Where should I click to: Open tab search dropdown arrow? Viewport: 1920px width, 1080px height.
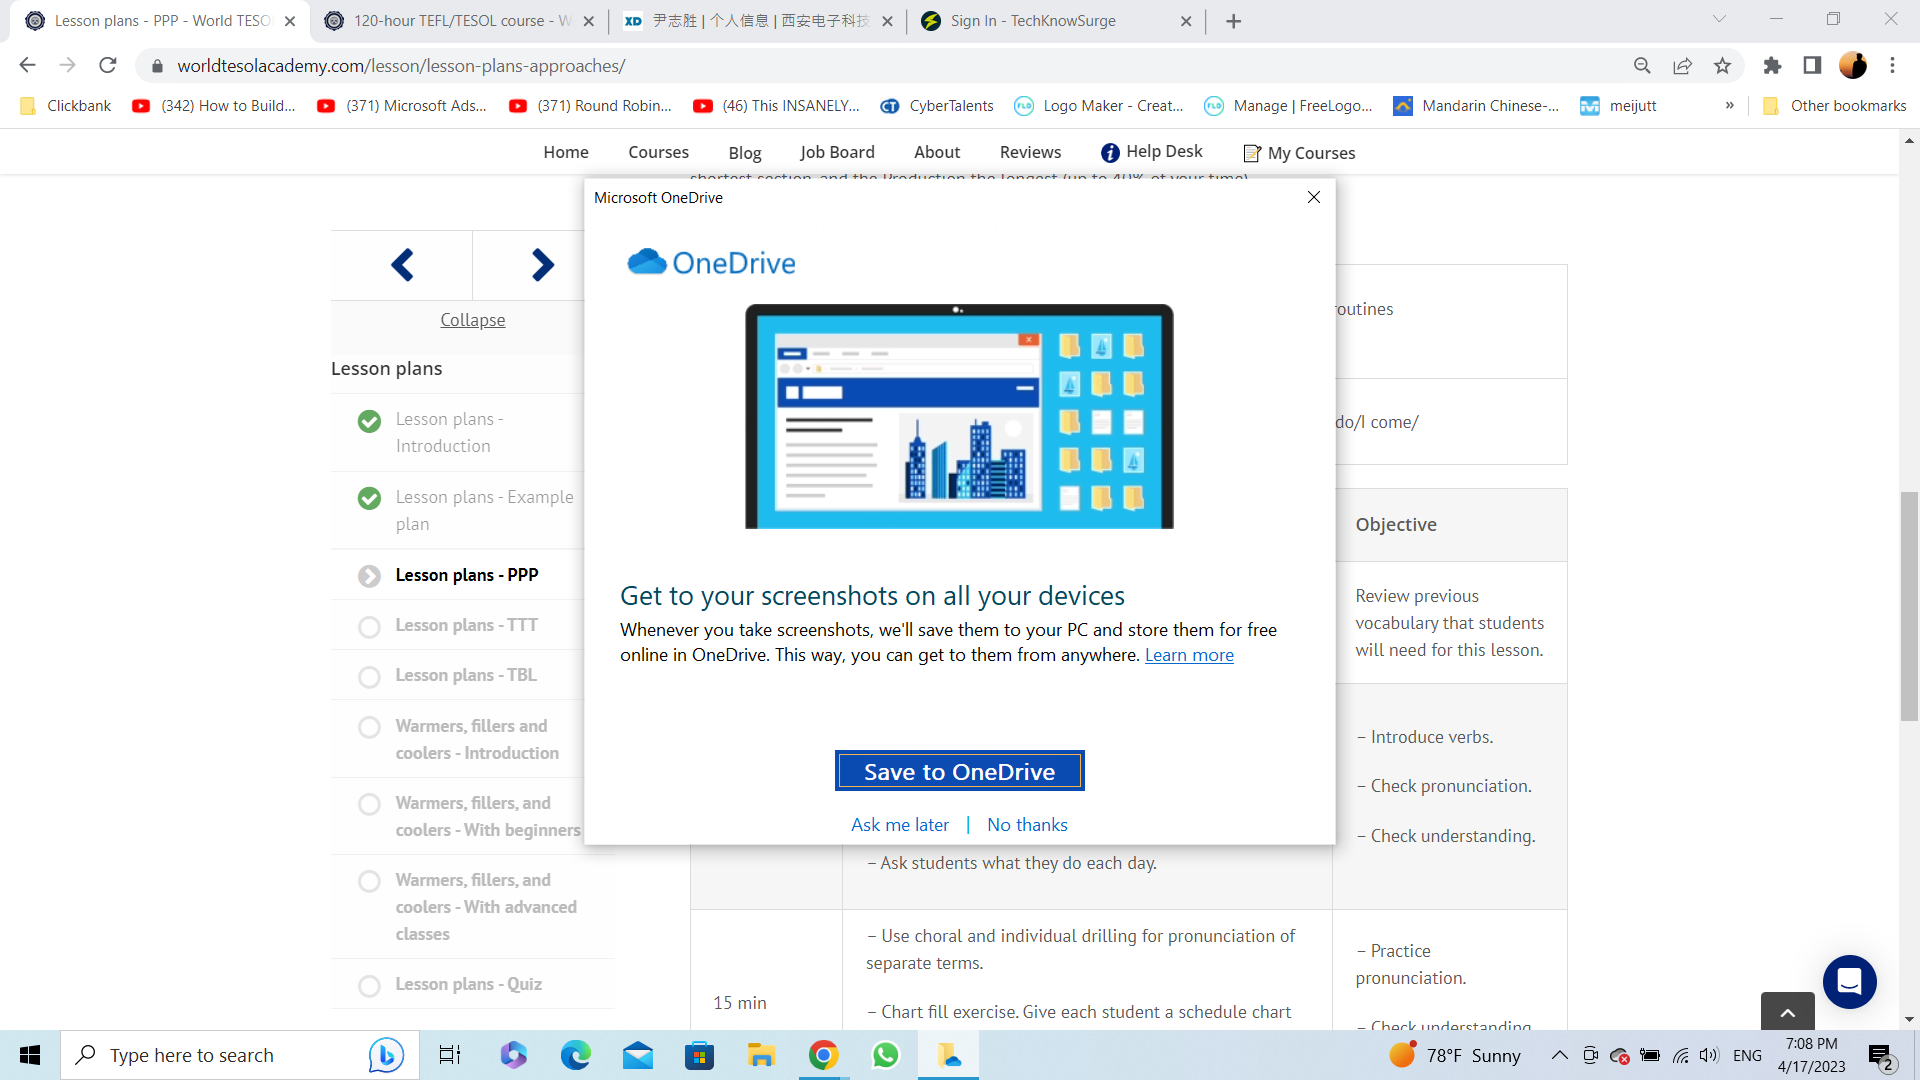pos(1719,19)
